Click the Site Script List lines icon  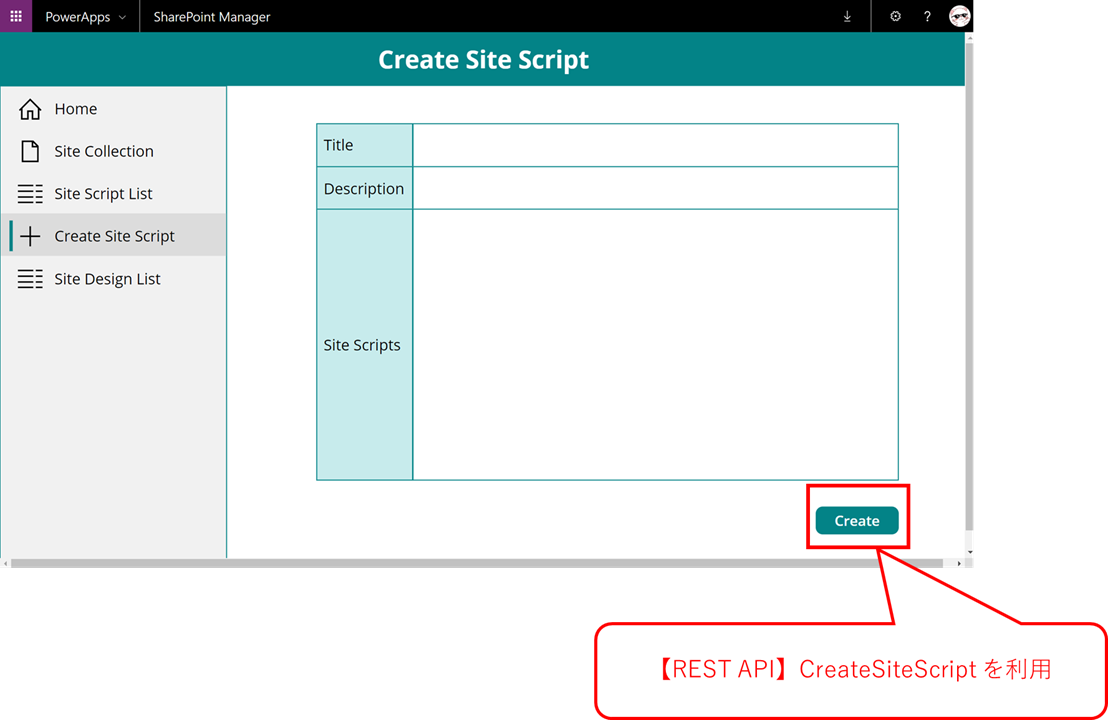point(30,194)
